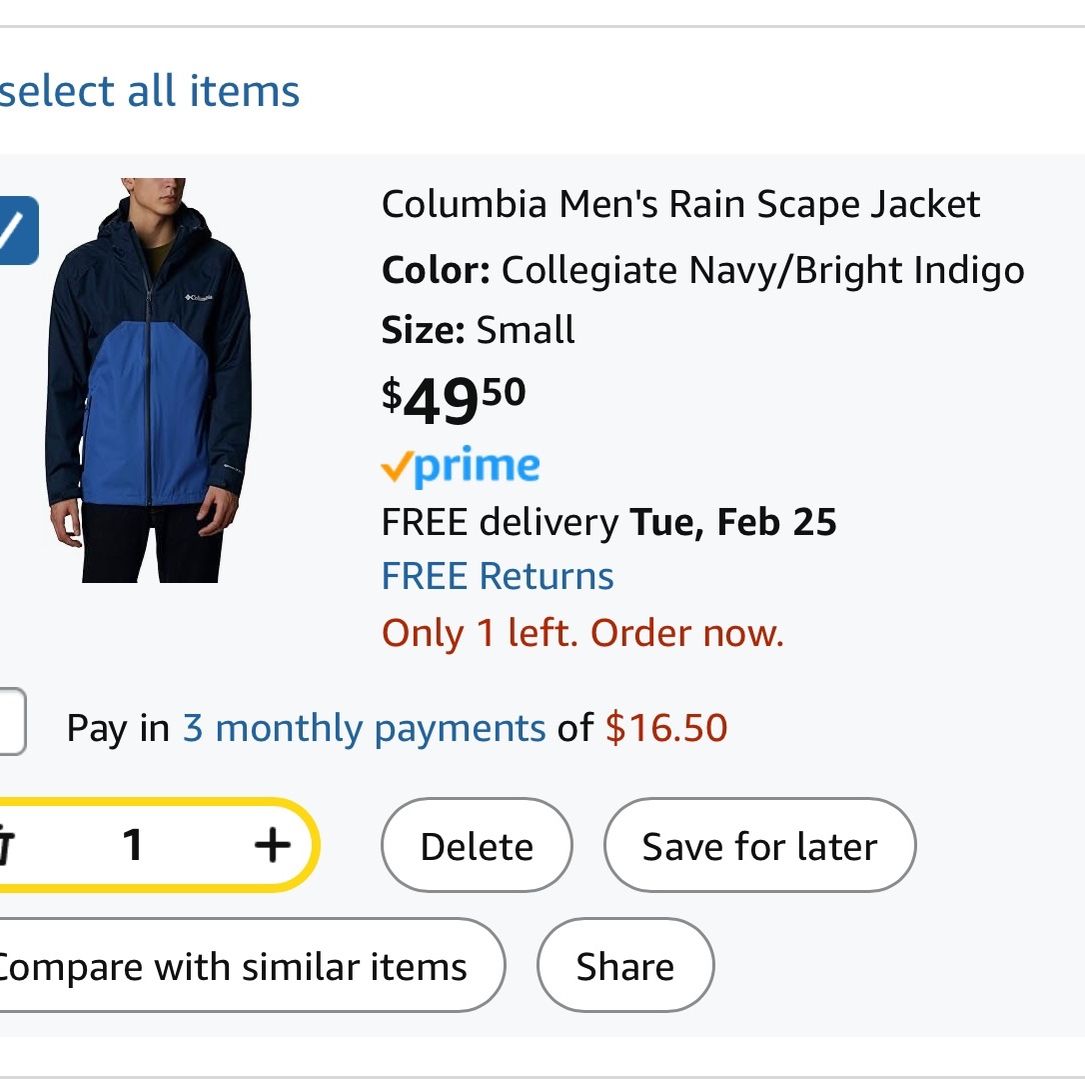Click the trash icon in quantity stepper
The width and height of the screenshot is (1085, 1085).
[6, 845]
